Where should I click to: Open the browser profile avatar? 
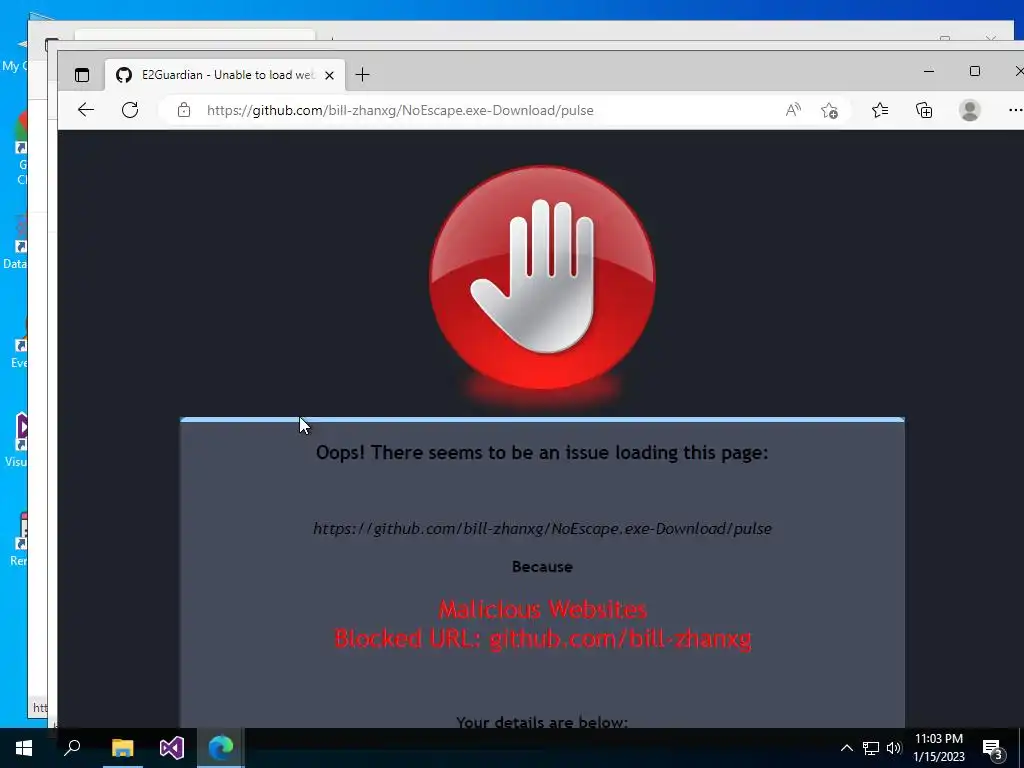click(970, 110)
